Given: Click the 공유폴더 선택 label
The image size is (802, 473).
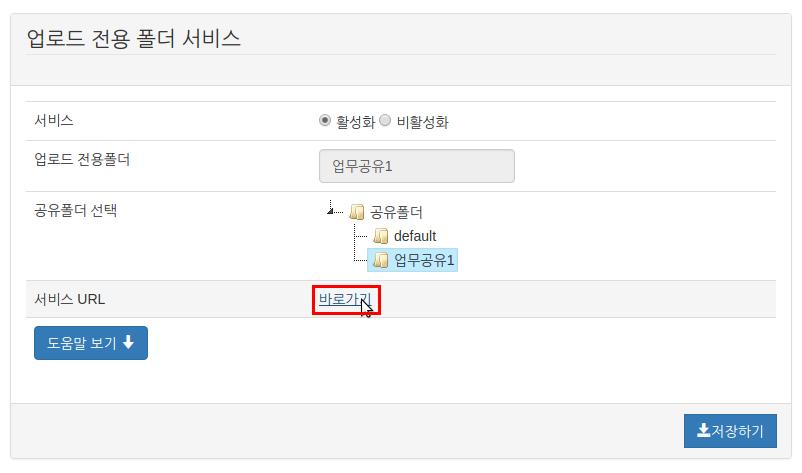Looking at the screenshot, I should coord(76,210).
